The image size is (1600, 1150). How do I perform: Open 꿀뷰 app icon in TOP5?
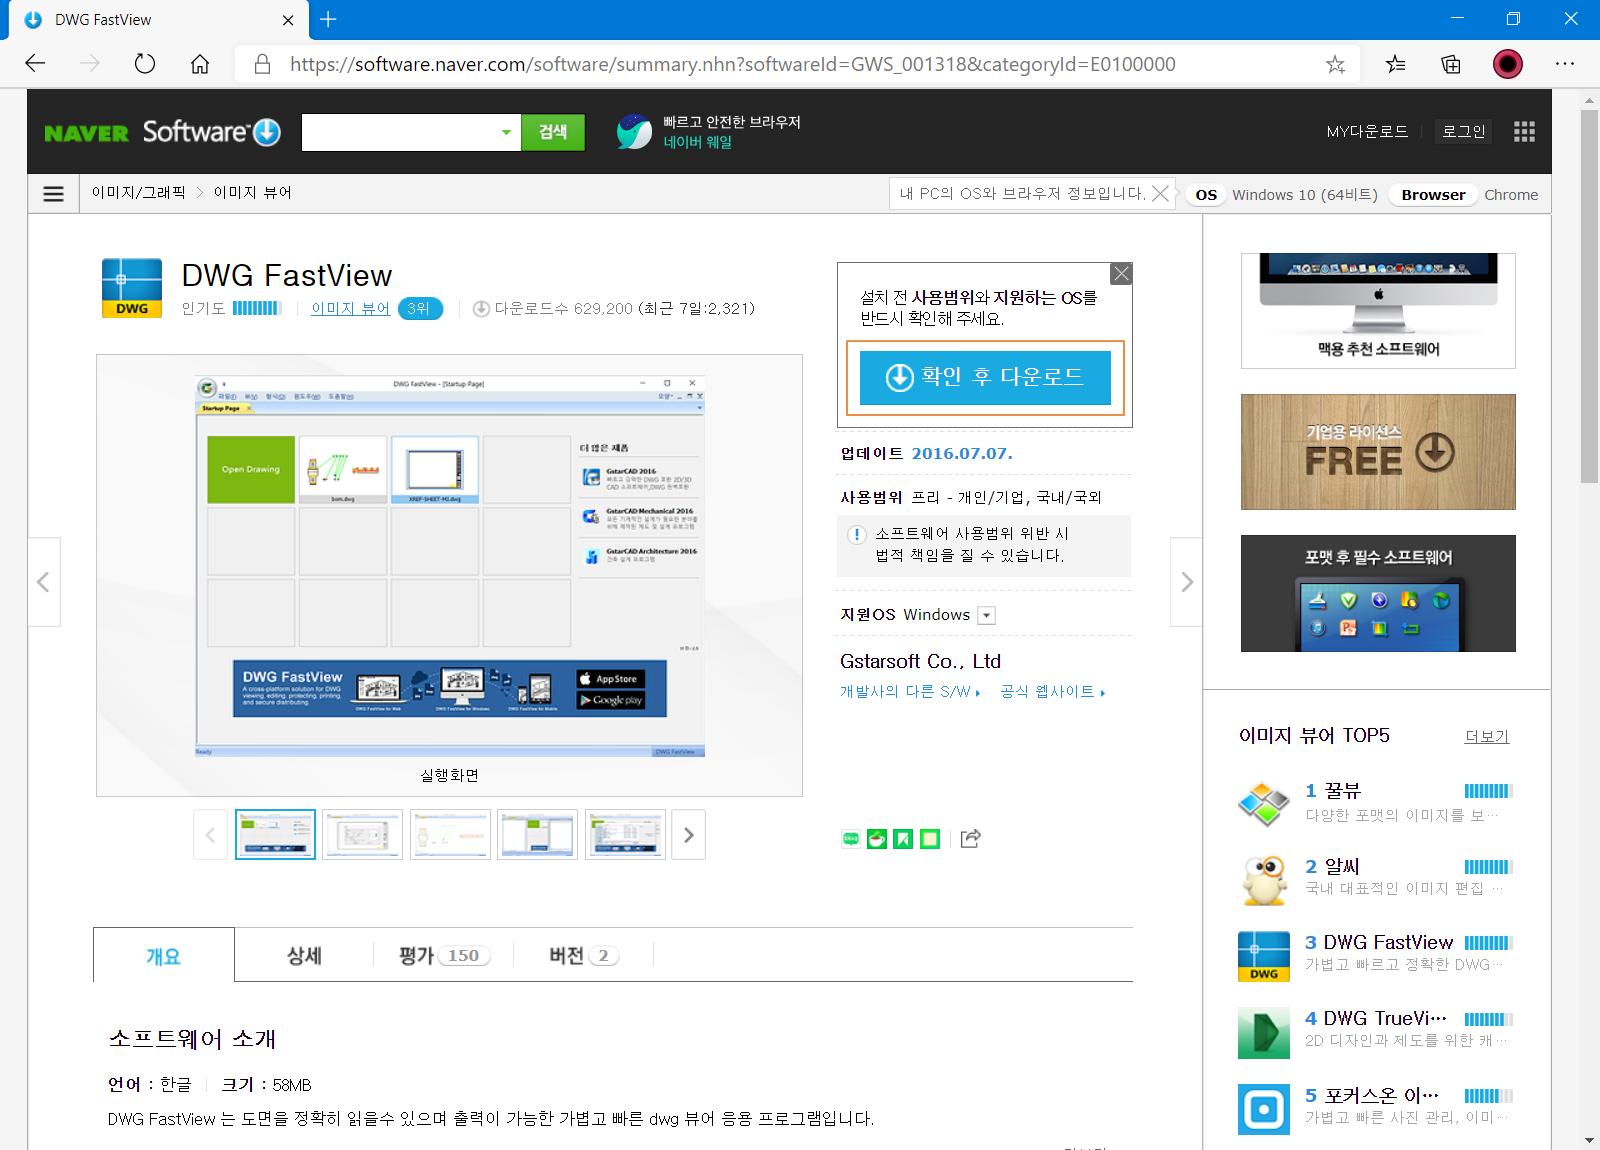point(1264,803)
